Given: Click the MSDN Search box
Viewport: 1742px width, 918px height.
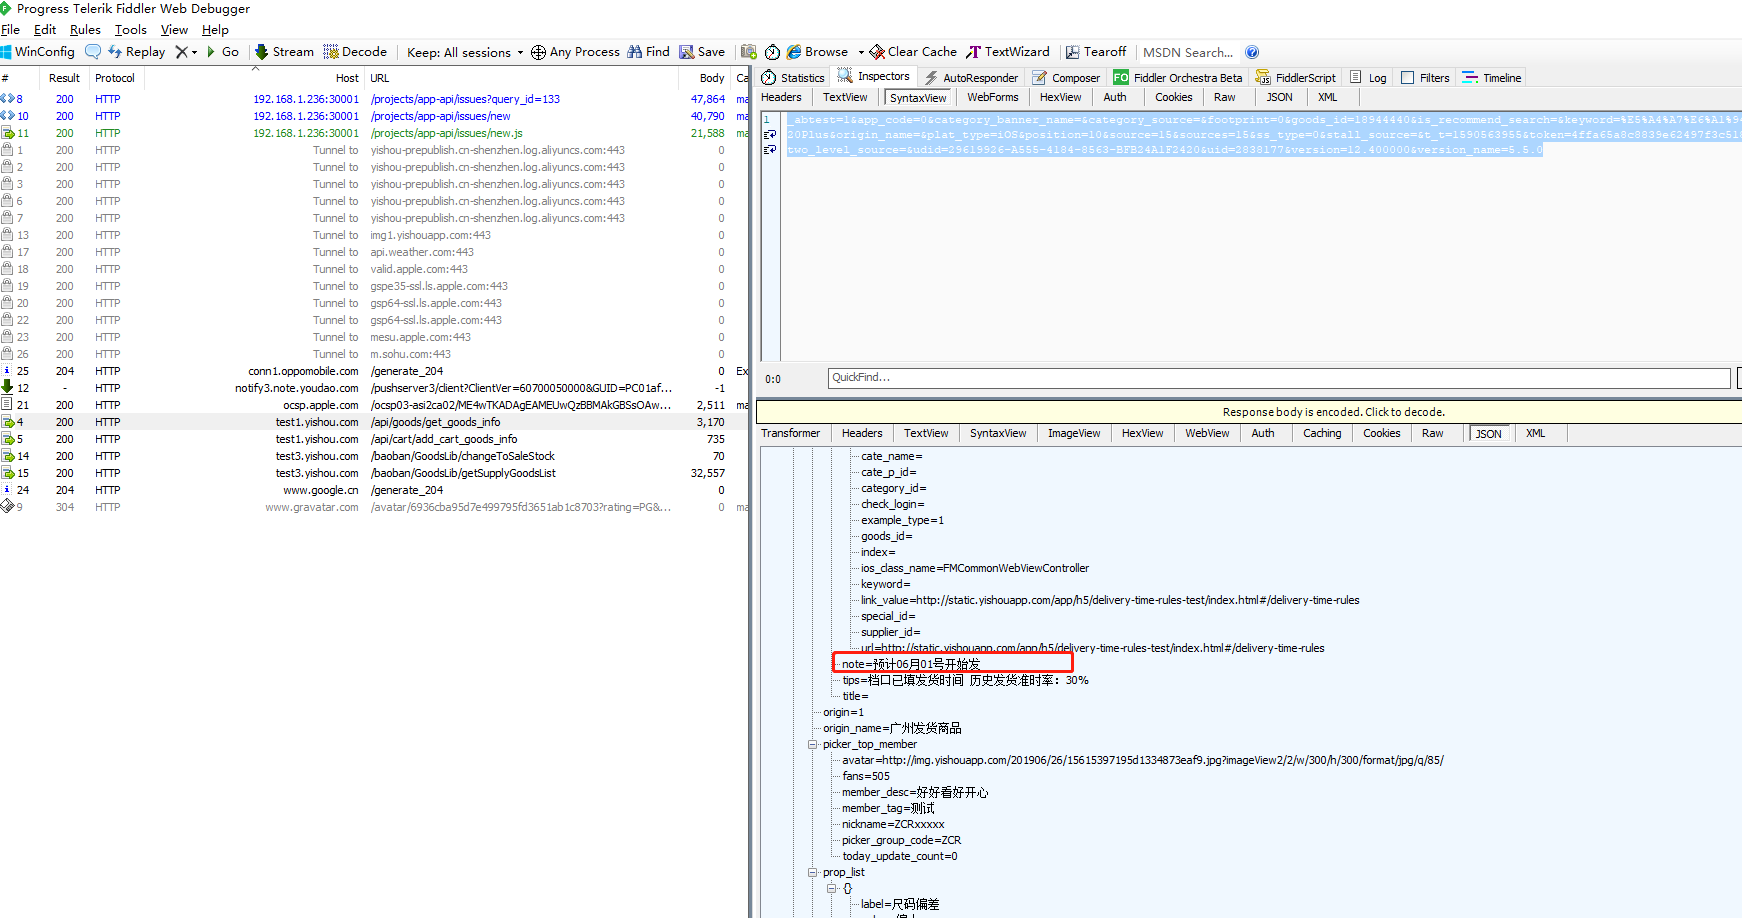Looking at the screenshot, I should pyautogui.click(x=1188, y=52).
